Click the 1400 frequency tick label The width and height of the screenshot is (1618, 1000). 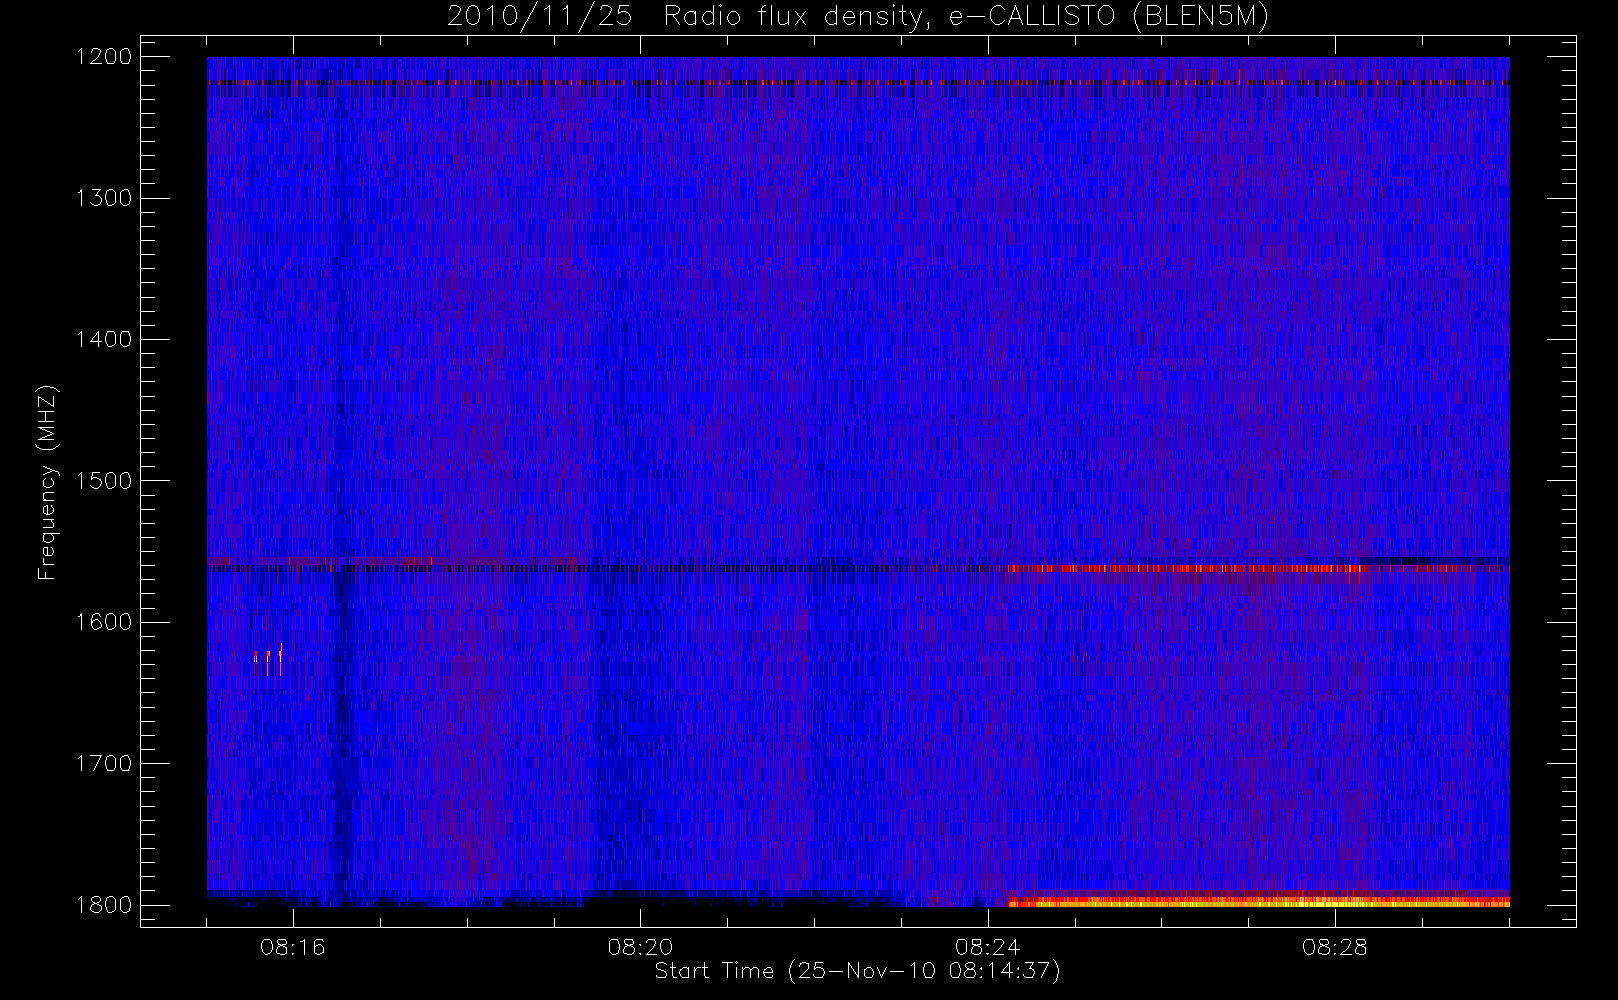[x=104, y=340]
